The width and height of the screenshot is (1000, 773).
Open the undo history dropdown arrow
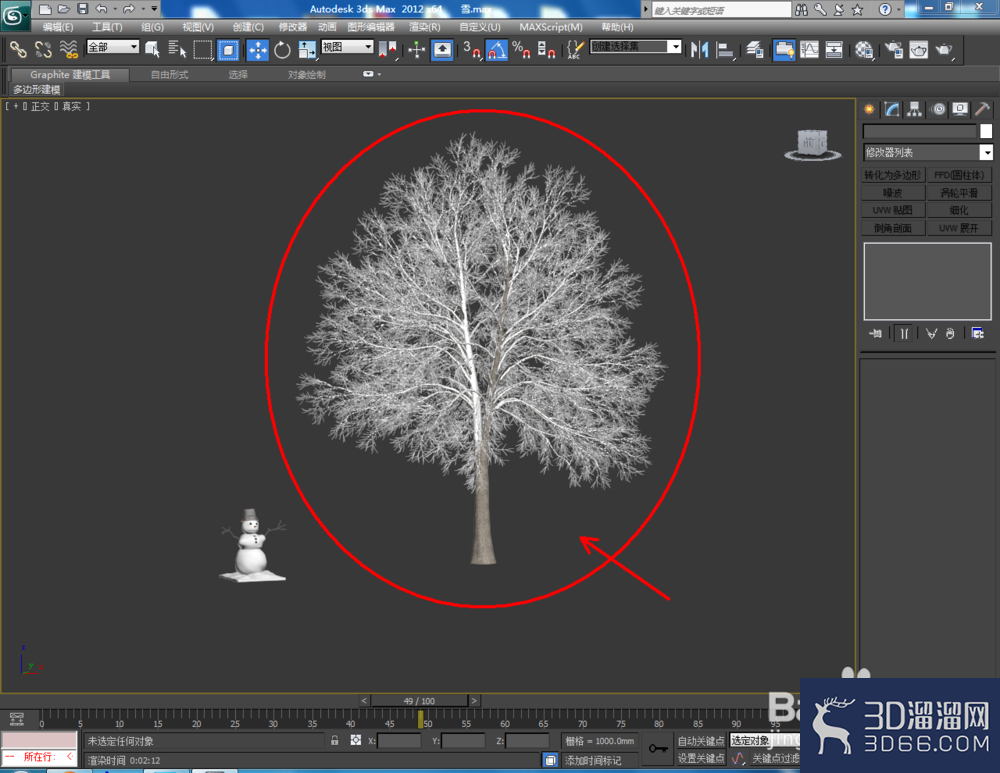tap(115, 9)
